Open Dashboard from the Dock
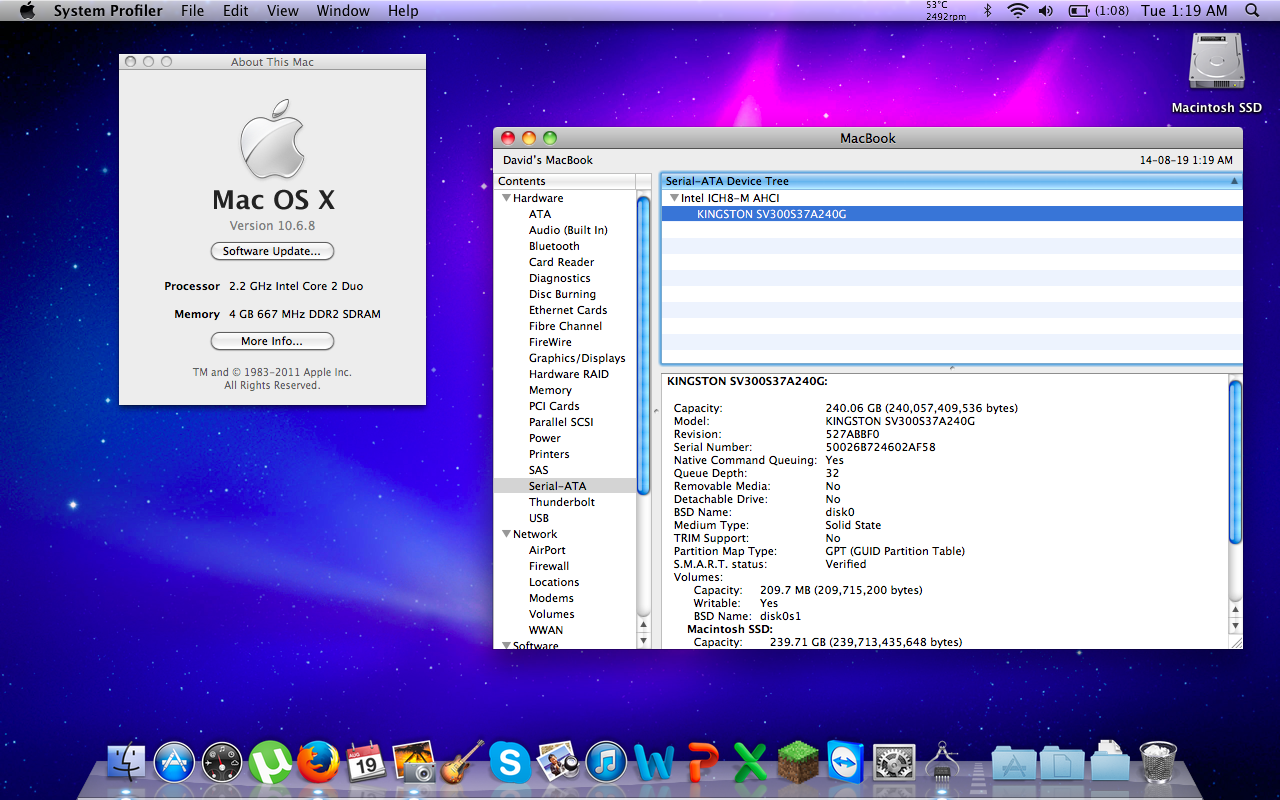Image resolution: width=1280 pixels, height=800 pixels. coord(222,762)
